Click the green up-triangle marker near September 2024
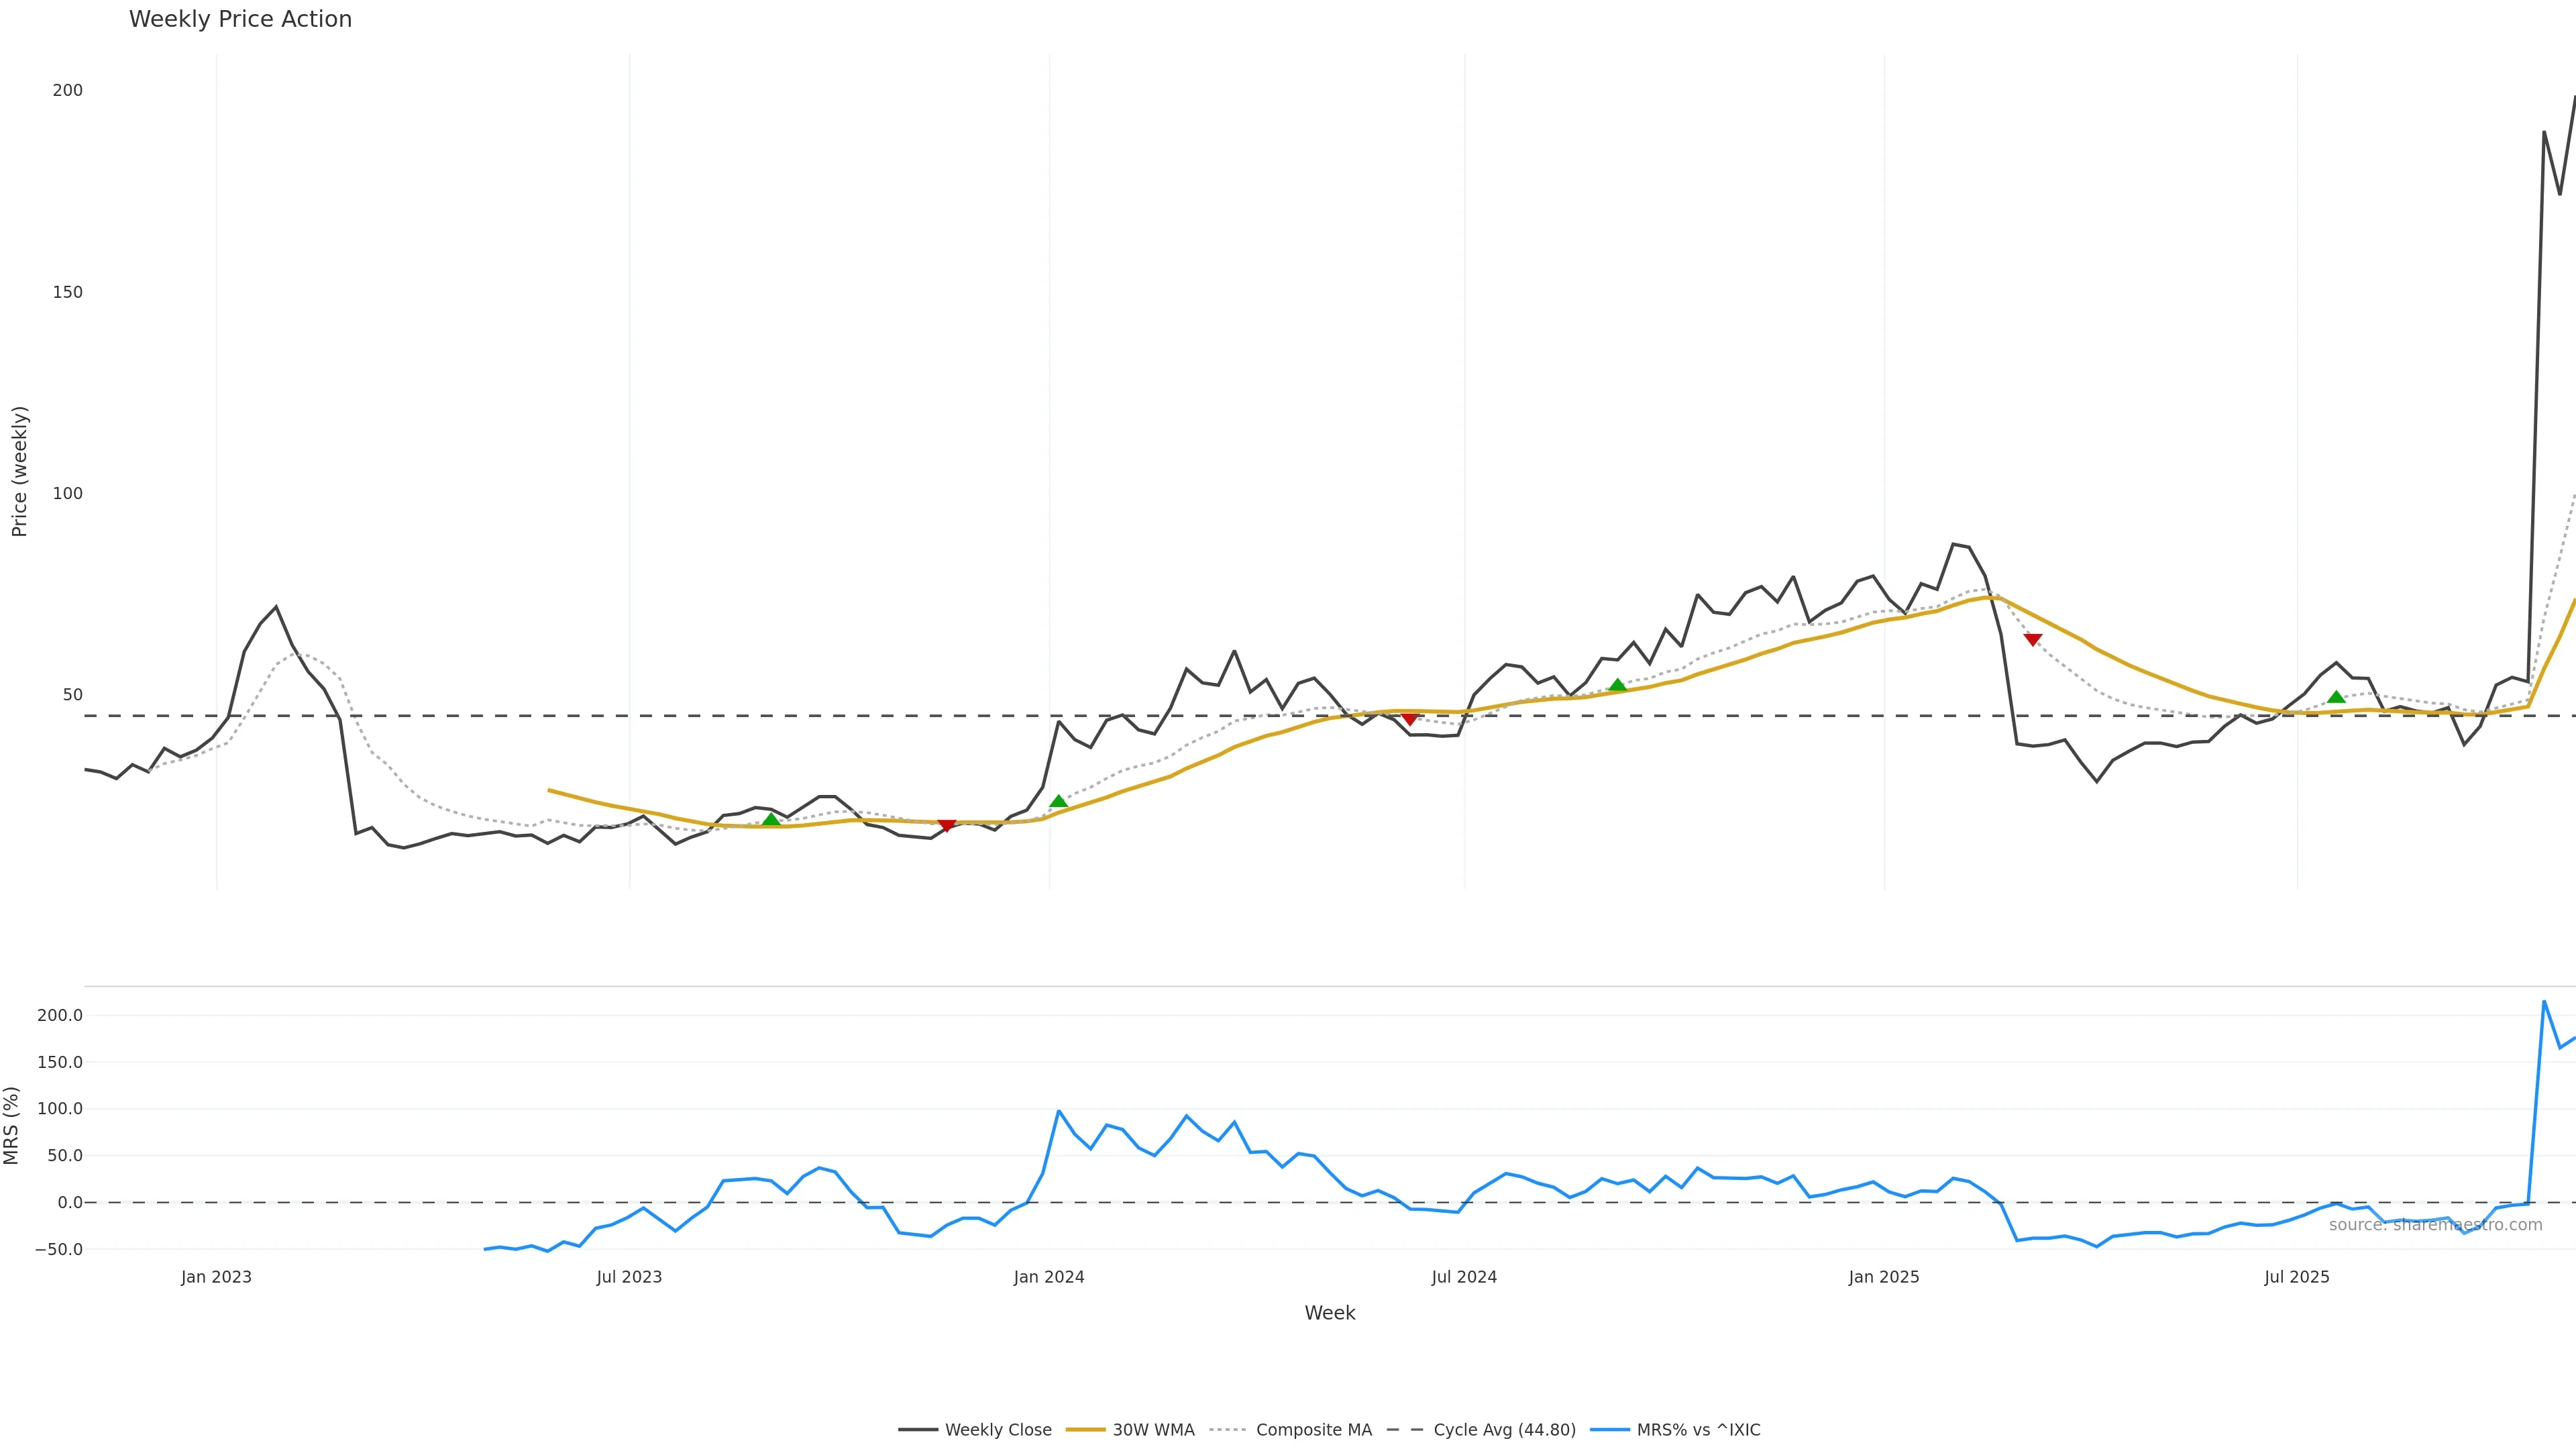This screenshot has width=2576, height=1449. click(x=1617, y=685)
